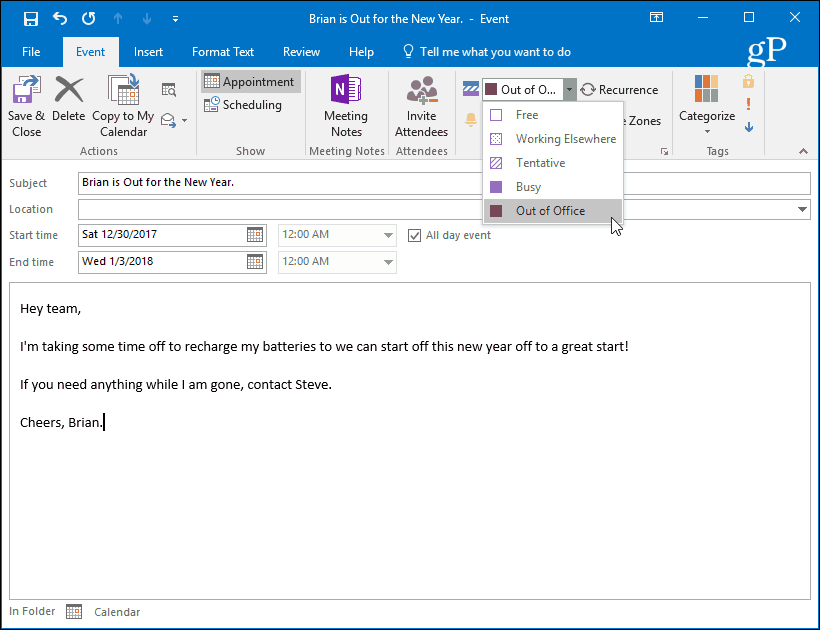Click the Recurrence button
Screen dimensions: 820x630
[x=619, y=90]
